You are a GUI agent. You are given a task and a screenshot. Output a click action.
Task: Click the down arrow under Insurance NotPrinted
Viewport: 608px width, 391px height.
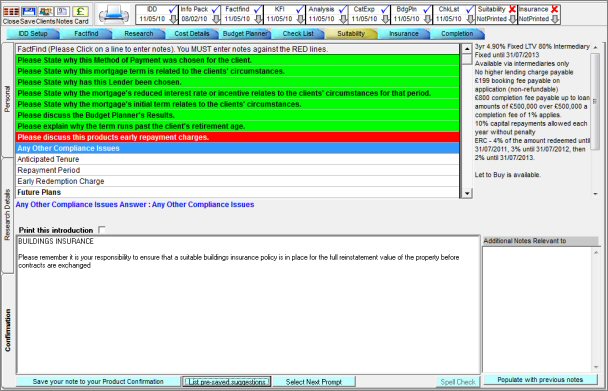pos(555,19)
